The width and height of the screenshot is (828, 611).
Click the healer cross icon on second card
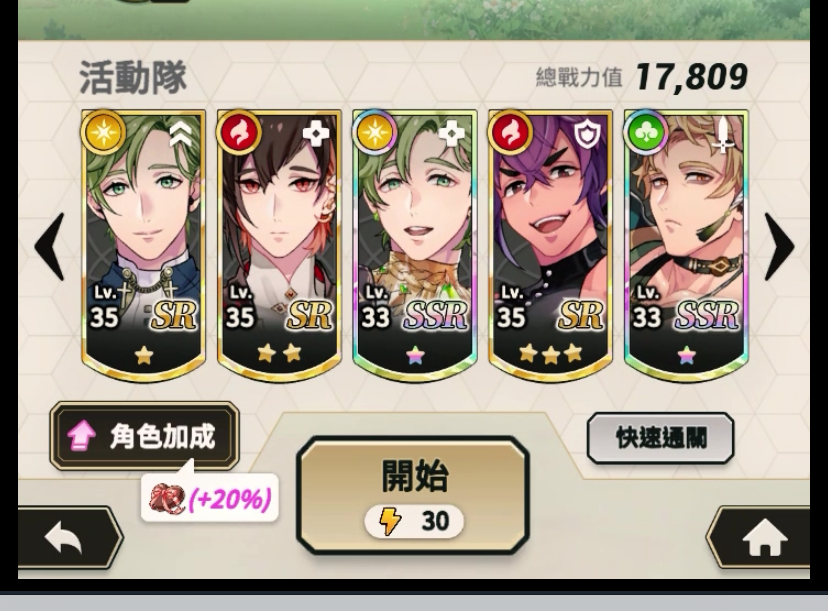point(315,135)
